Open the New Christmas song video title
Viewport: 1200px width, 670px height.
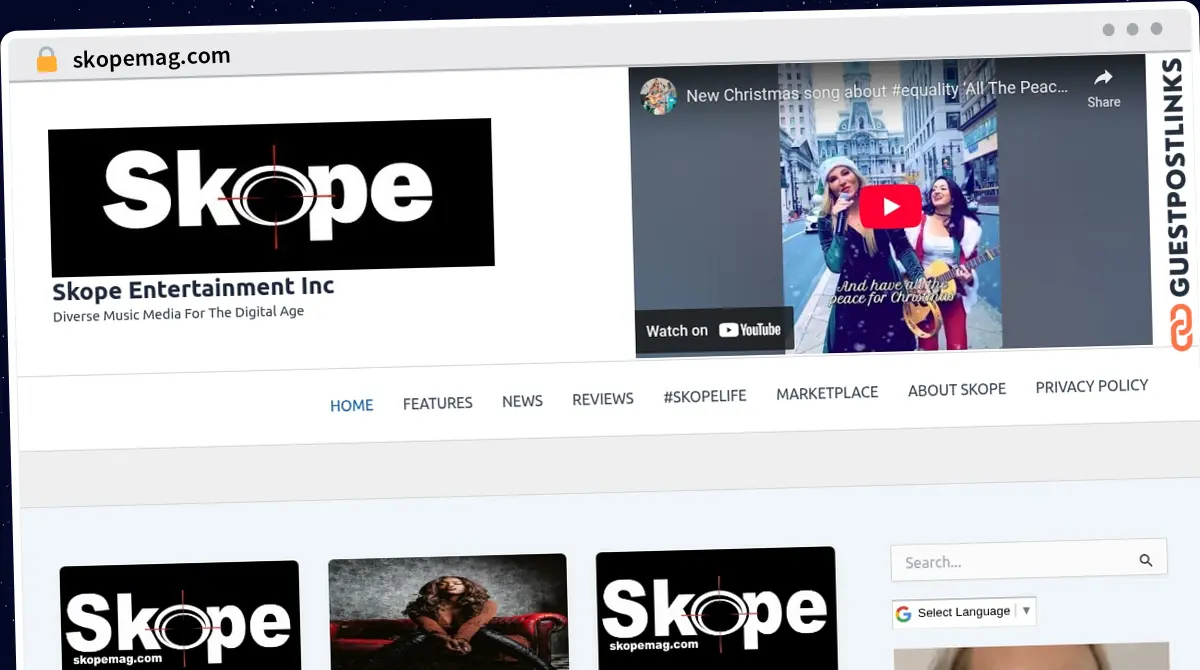[877, 92]
